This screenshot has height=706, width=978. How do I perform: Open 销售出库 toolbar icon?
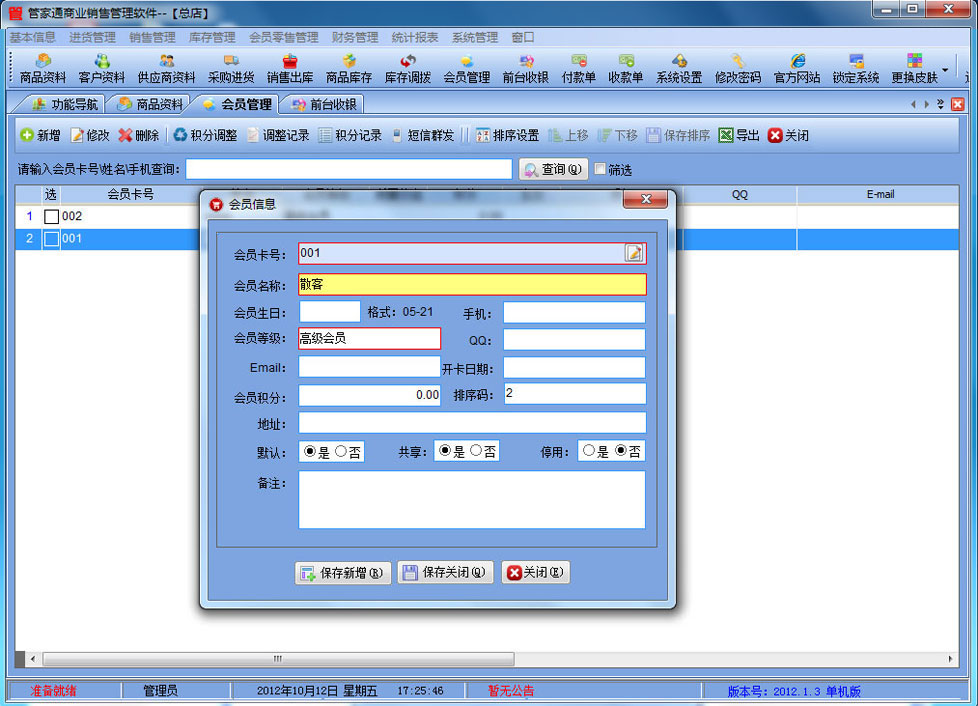[290, 69]
